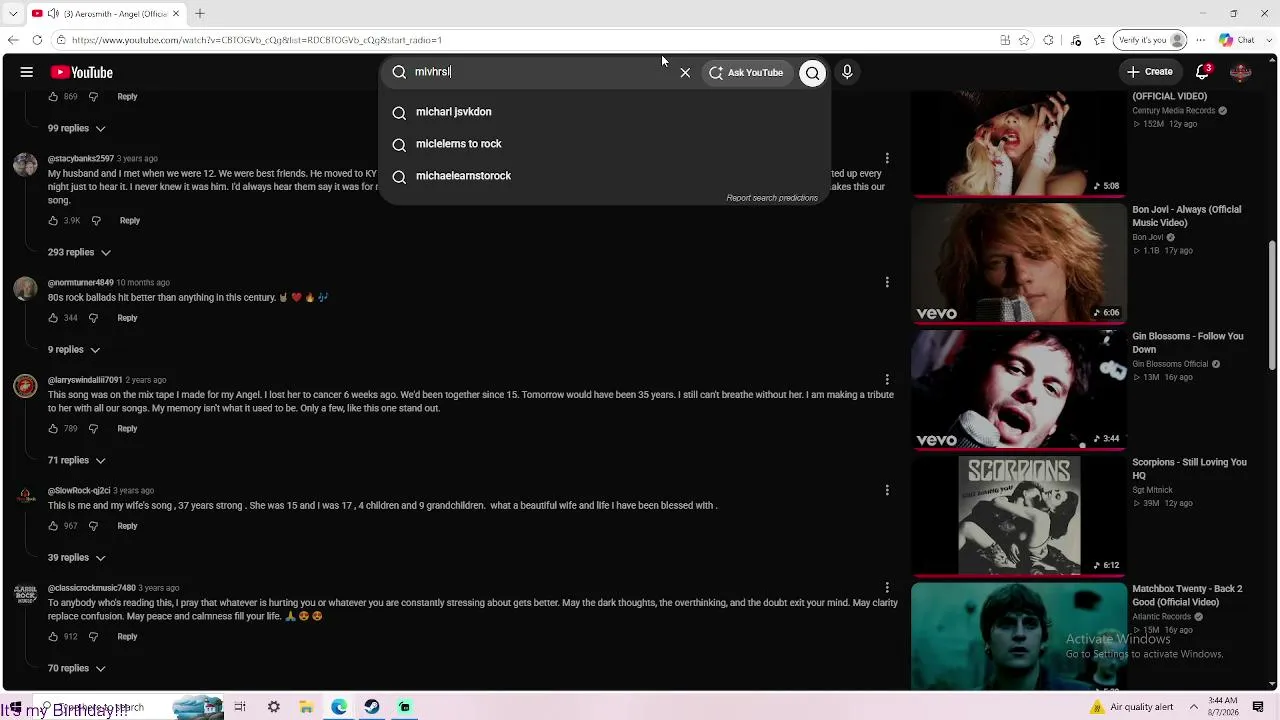Open options menu for classicrockmusic7480 comment
Screen dimensions: 1280x720
887,588
